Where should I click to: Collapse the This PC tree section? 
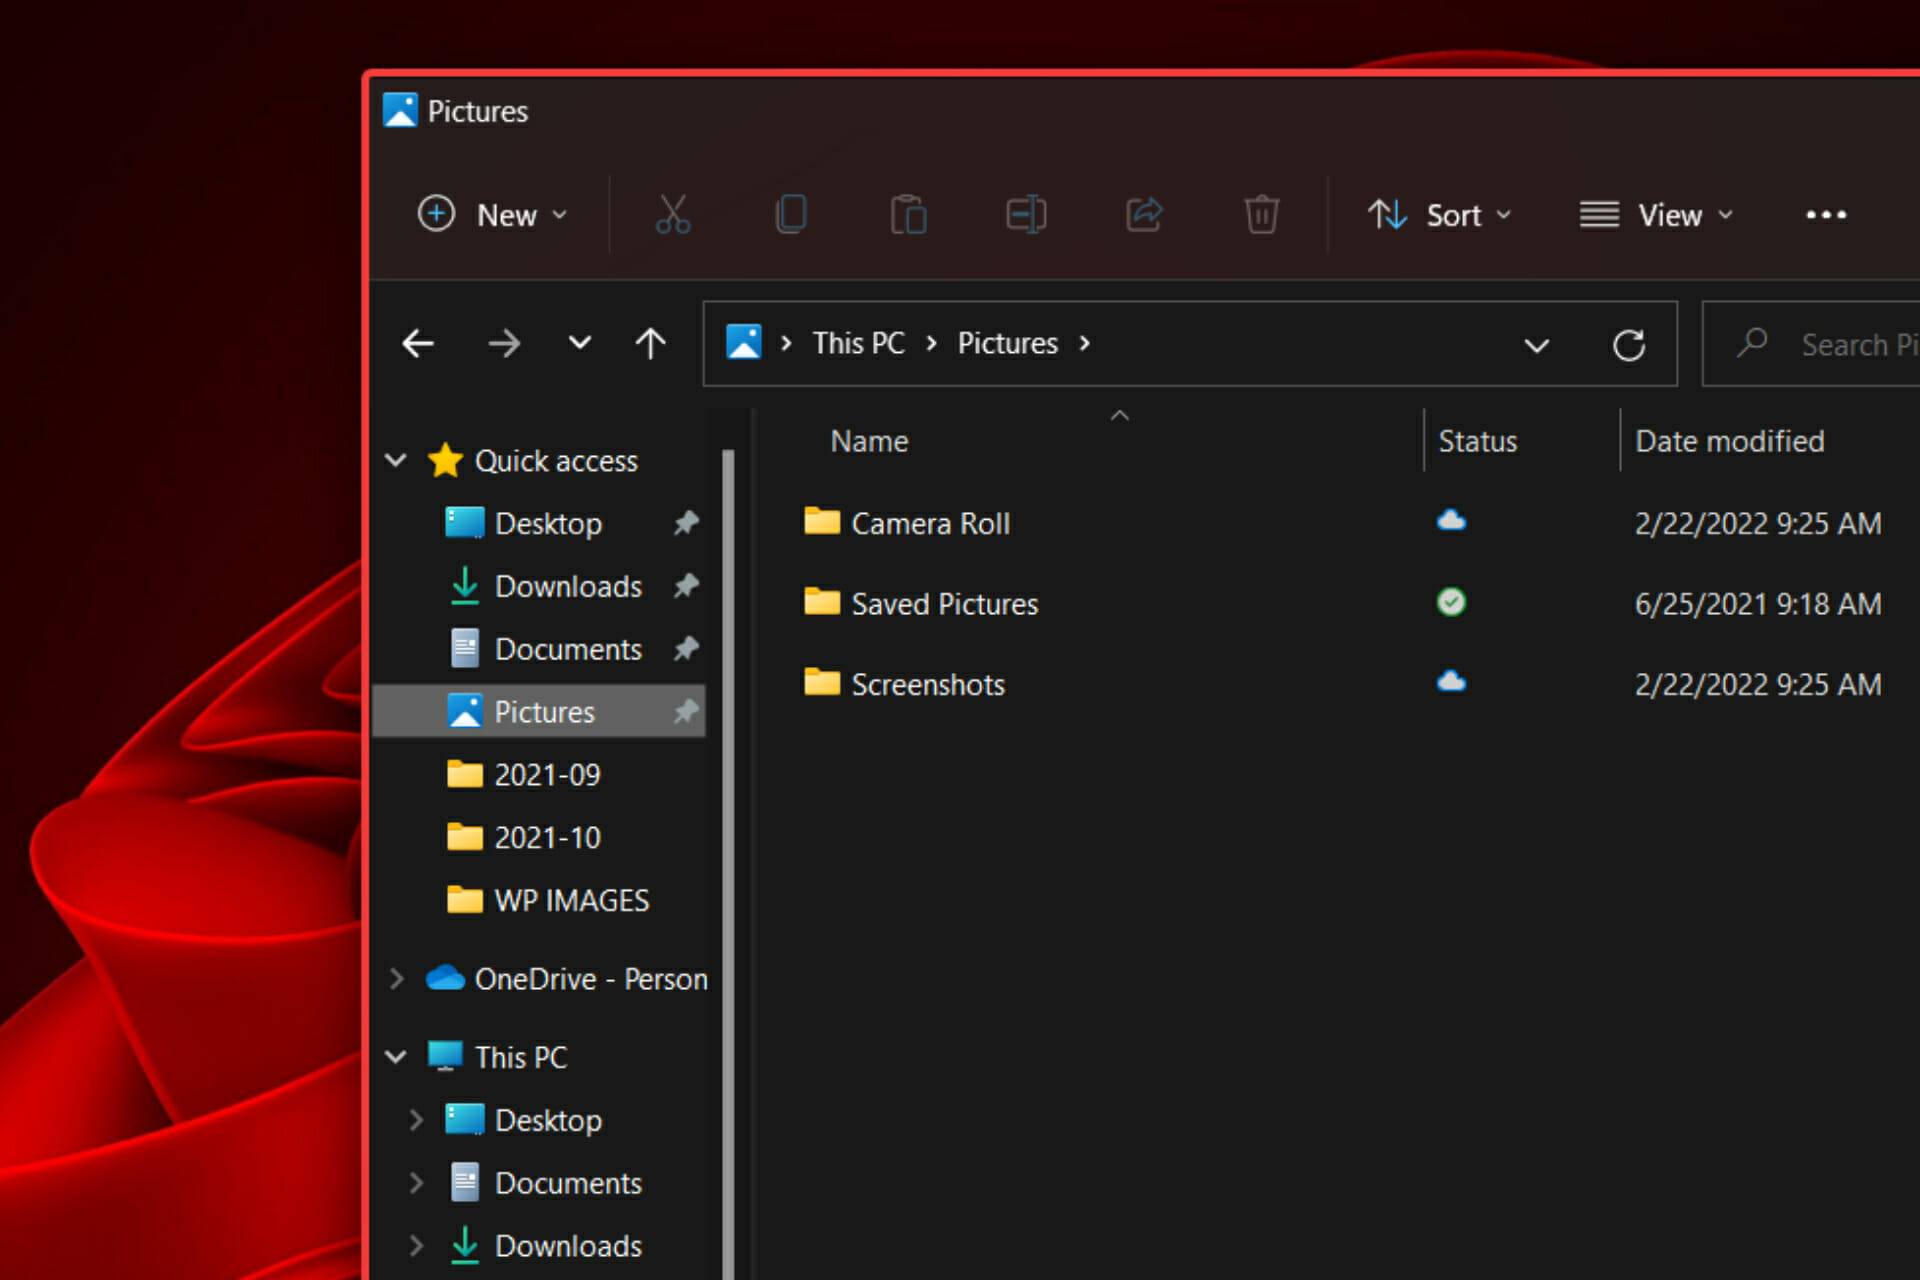pos(396,1056)
